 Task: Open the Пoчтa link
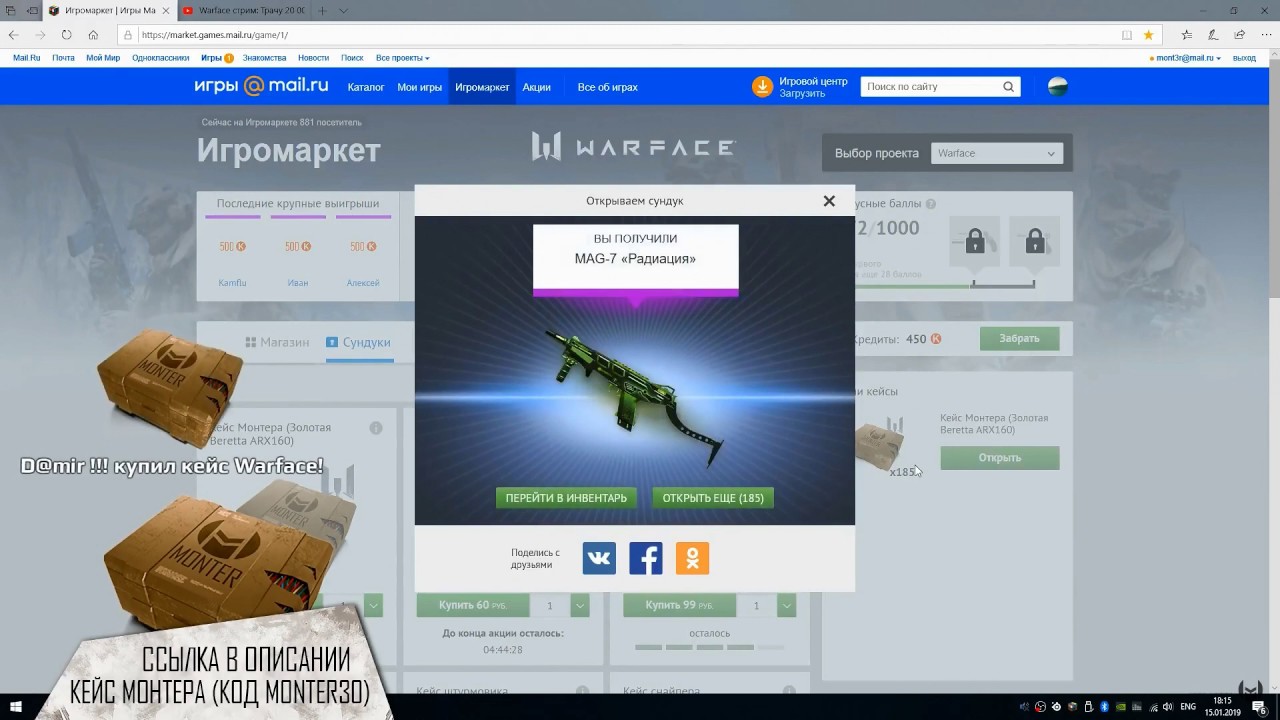pos(63,58)
